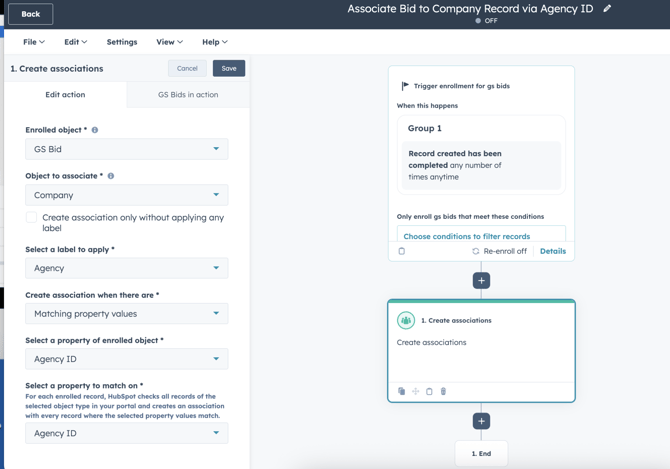Click Record created has been completed condition
Image resolution: width=670 pixels, height=469 pixels.
point(481,165)
